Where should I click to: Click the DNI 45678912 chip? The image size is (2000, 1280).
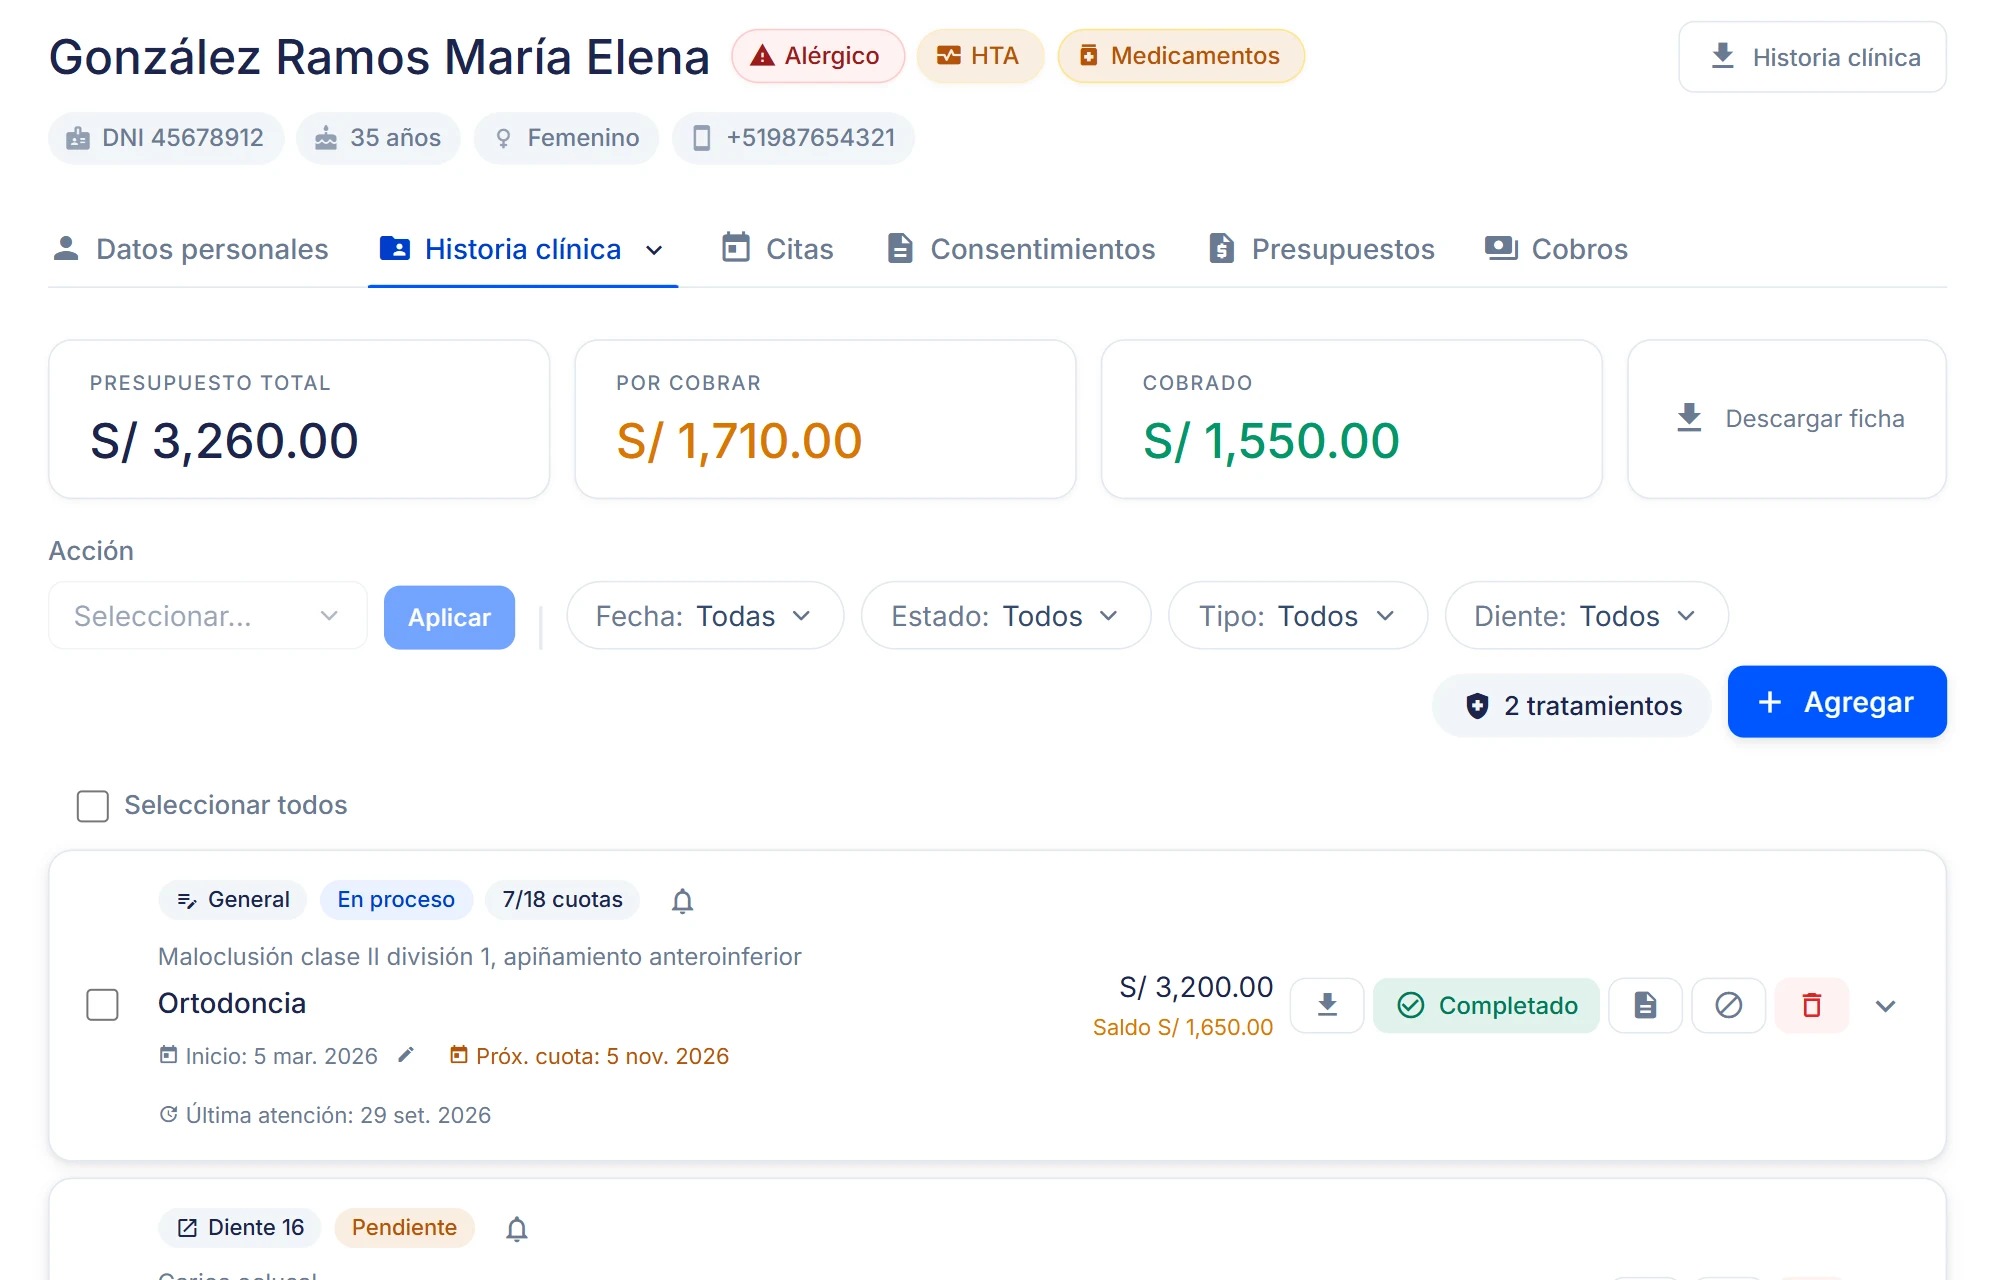point(166,138)
